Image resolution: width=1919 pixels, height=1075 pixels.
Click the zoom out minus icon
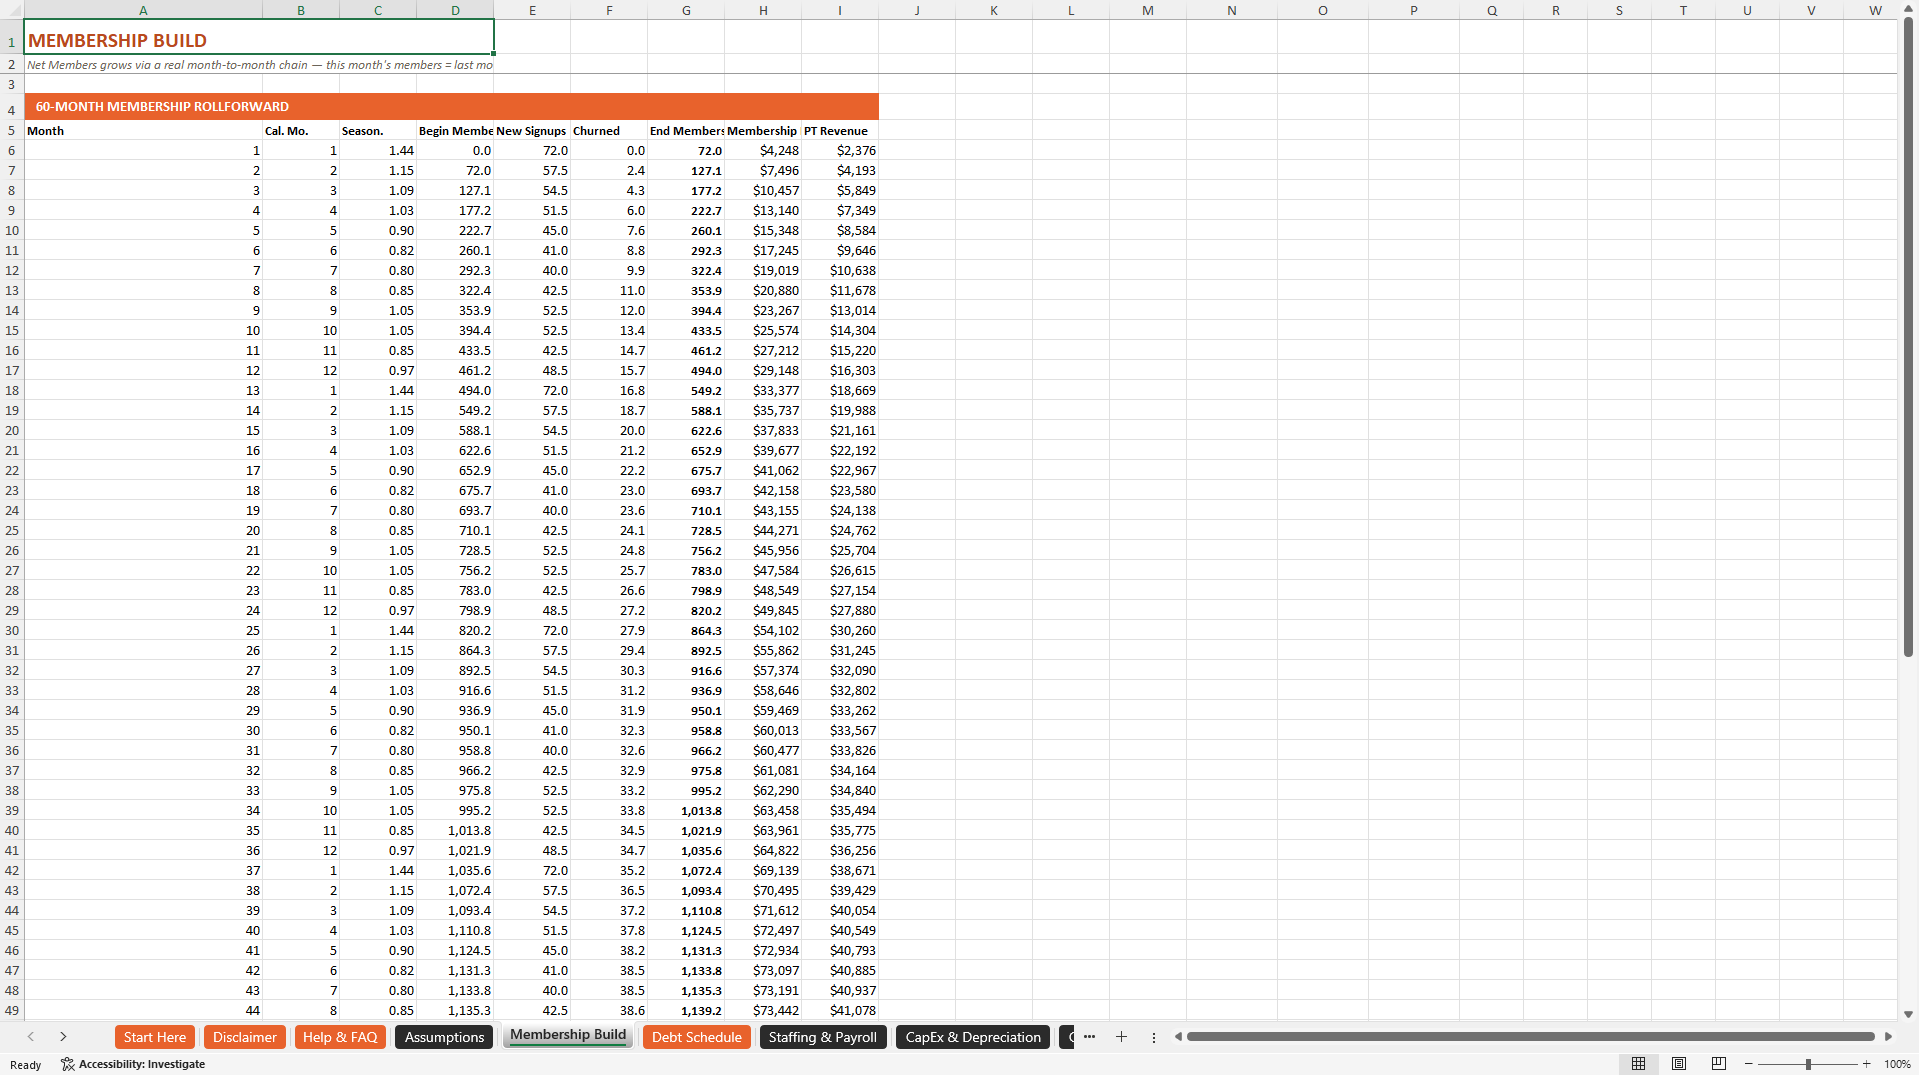click(x=1749, y=1064)
